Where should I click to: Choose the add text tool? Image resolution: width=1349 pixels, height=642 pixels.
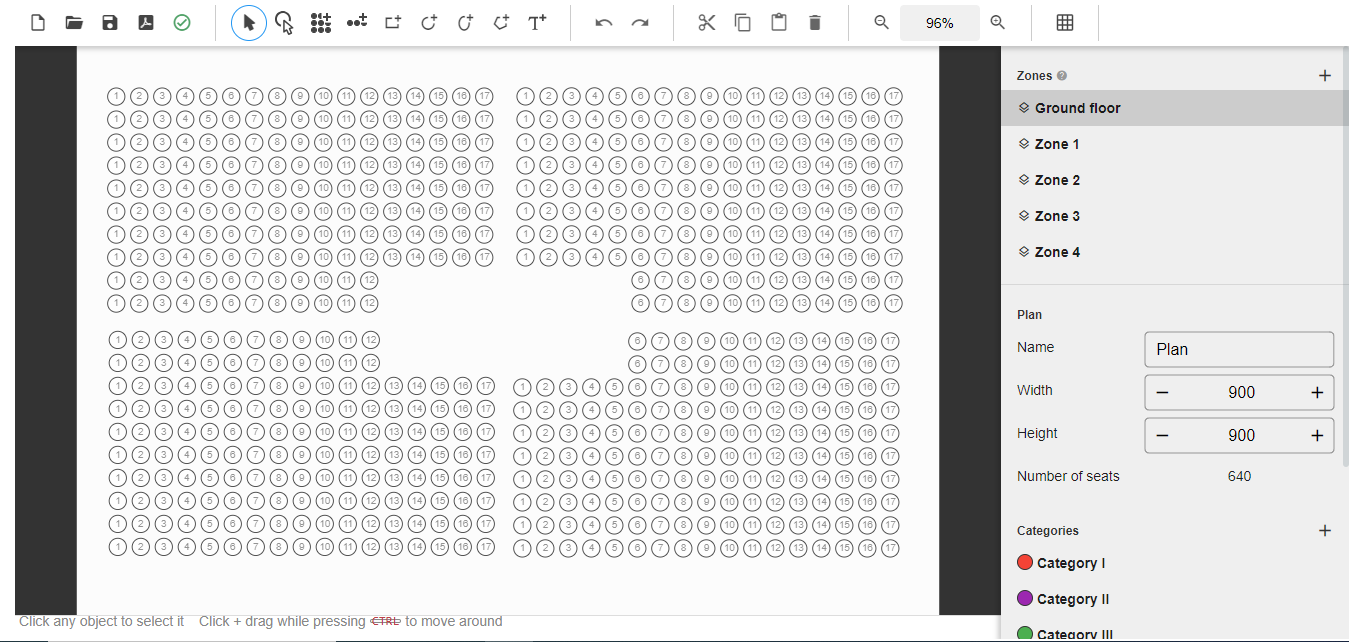pos(537,23)
